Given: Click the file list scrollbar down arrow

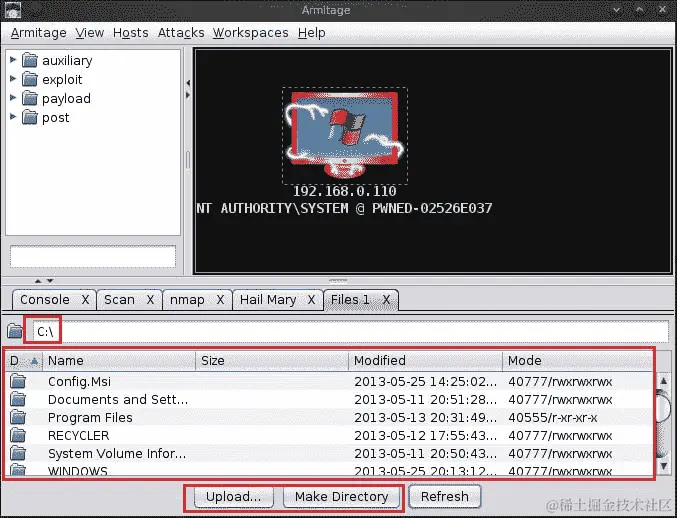Looking at the screenshot, I should point(664,465).
